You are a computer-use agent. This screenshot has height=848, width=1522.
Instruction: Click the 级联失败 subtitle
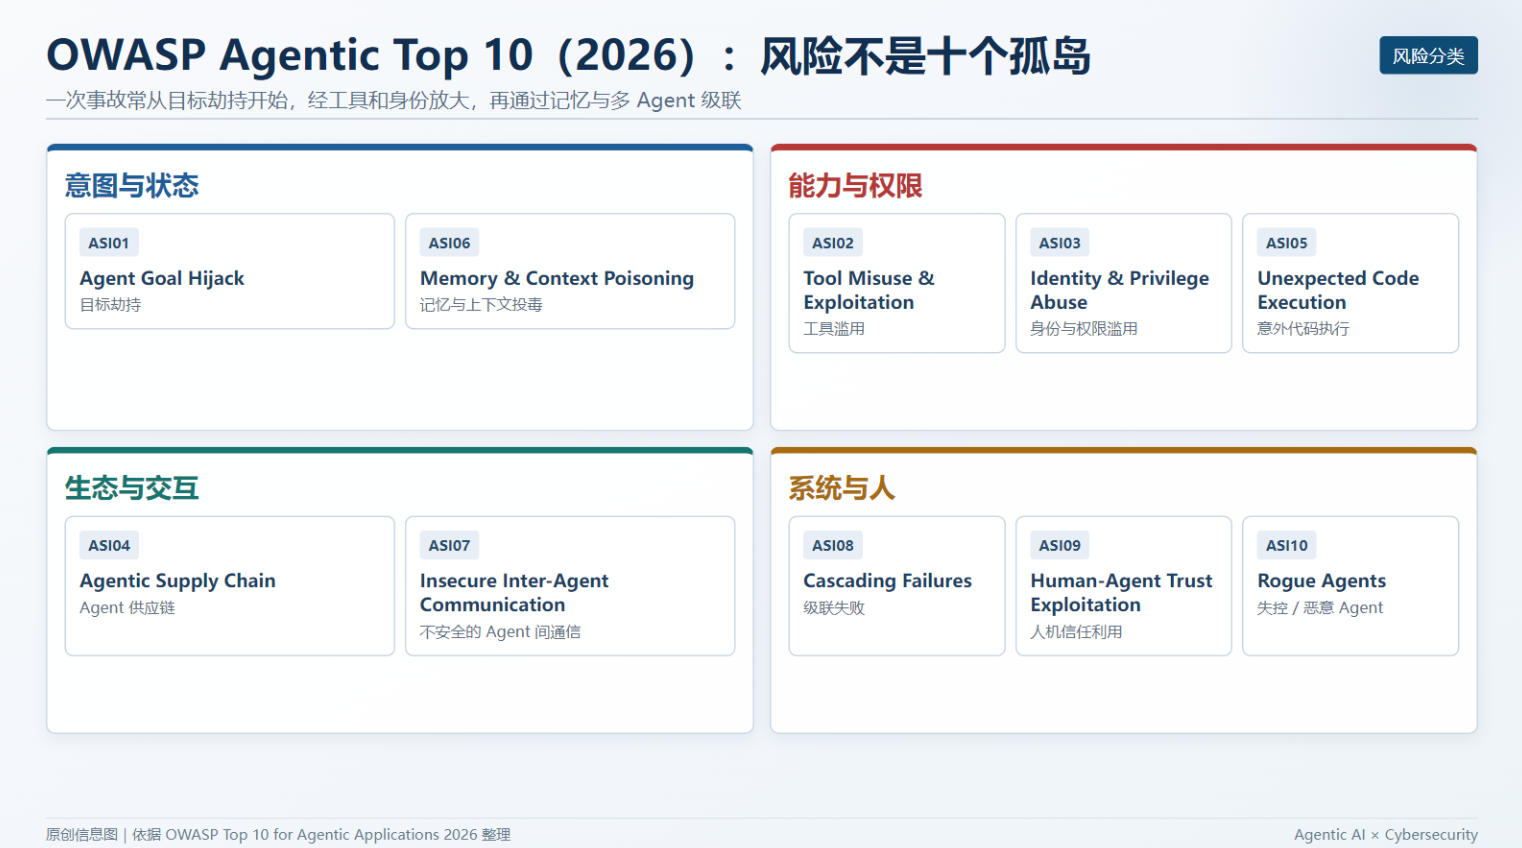tap(834, 608)
